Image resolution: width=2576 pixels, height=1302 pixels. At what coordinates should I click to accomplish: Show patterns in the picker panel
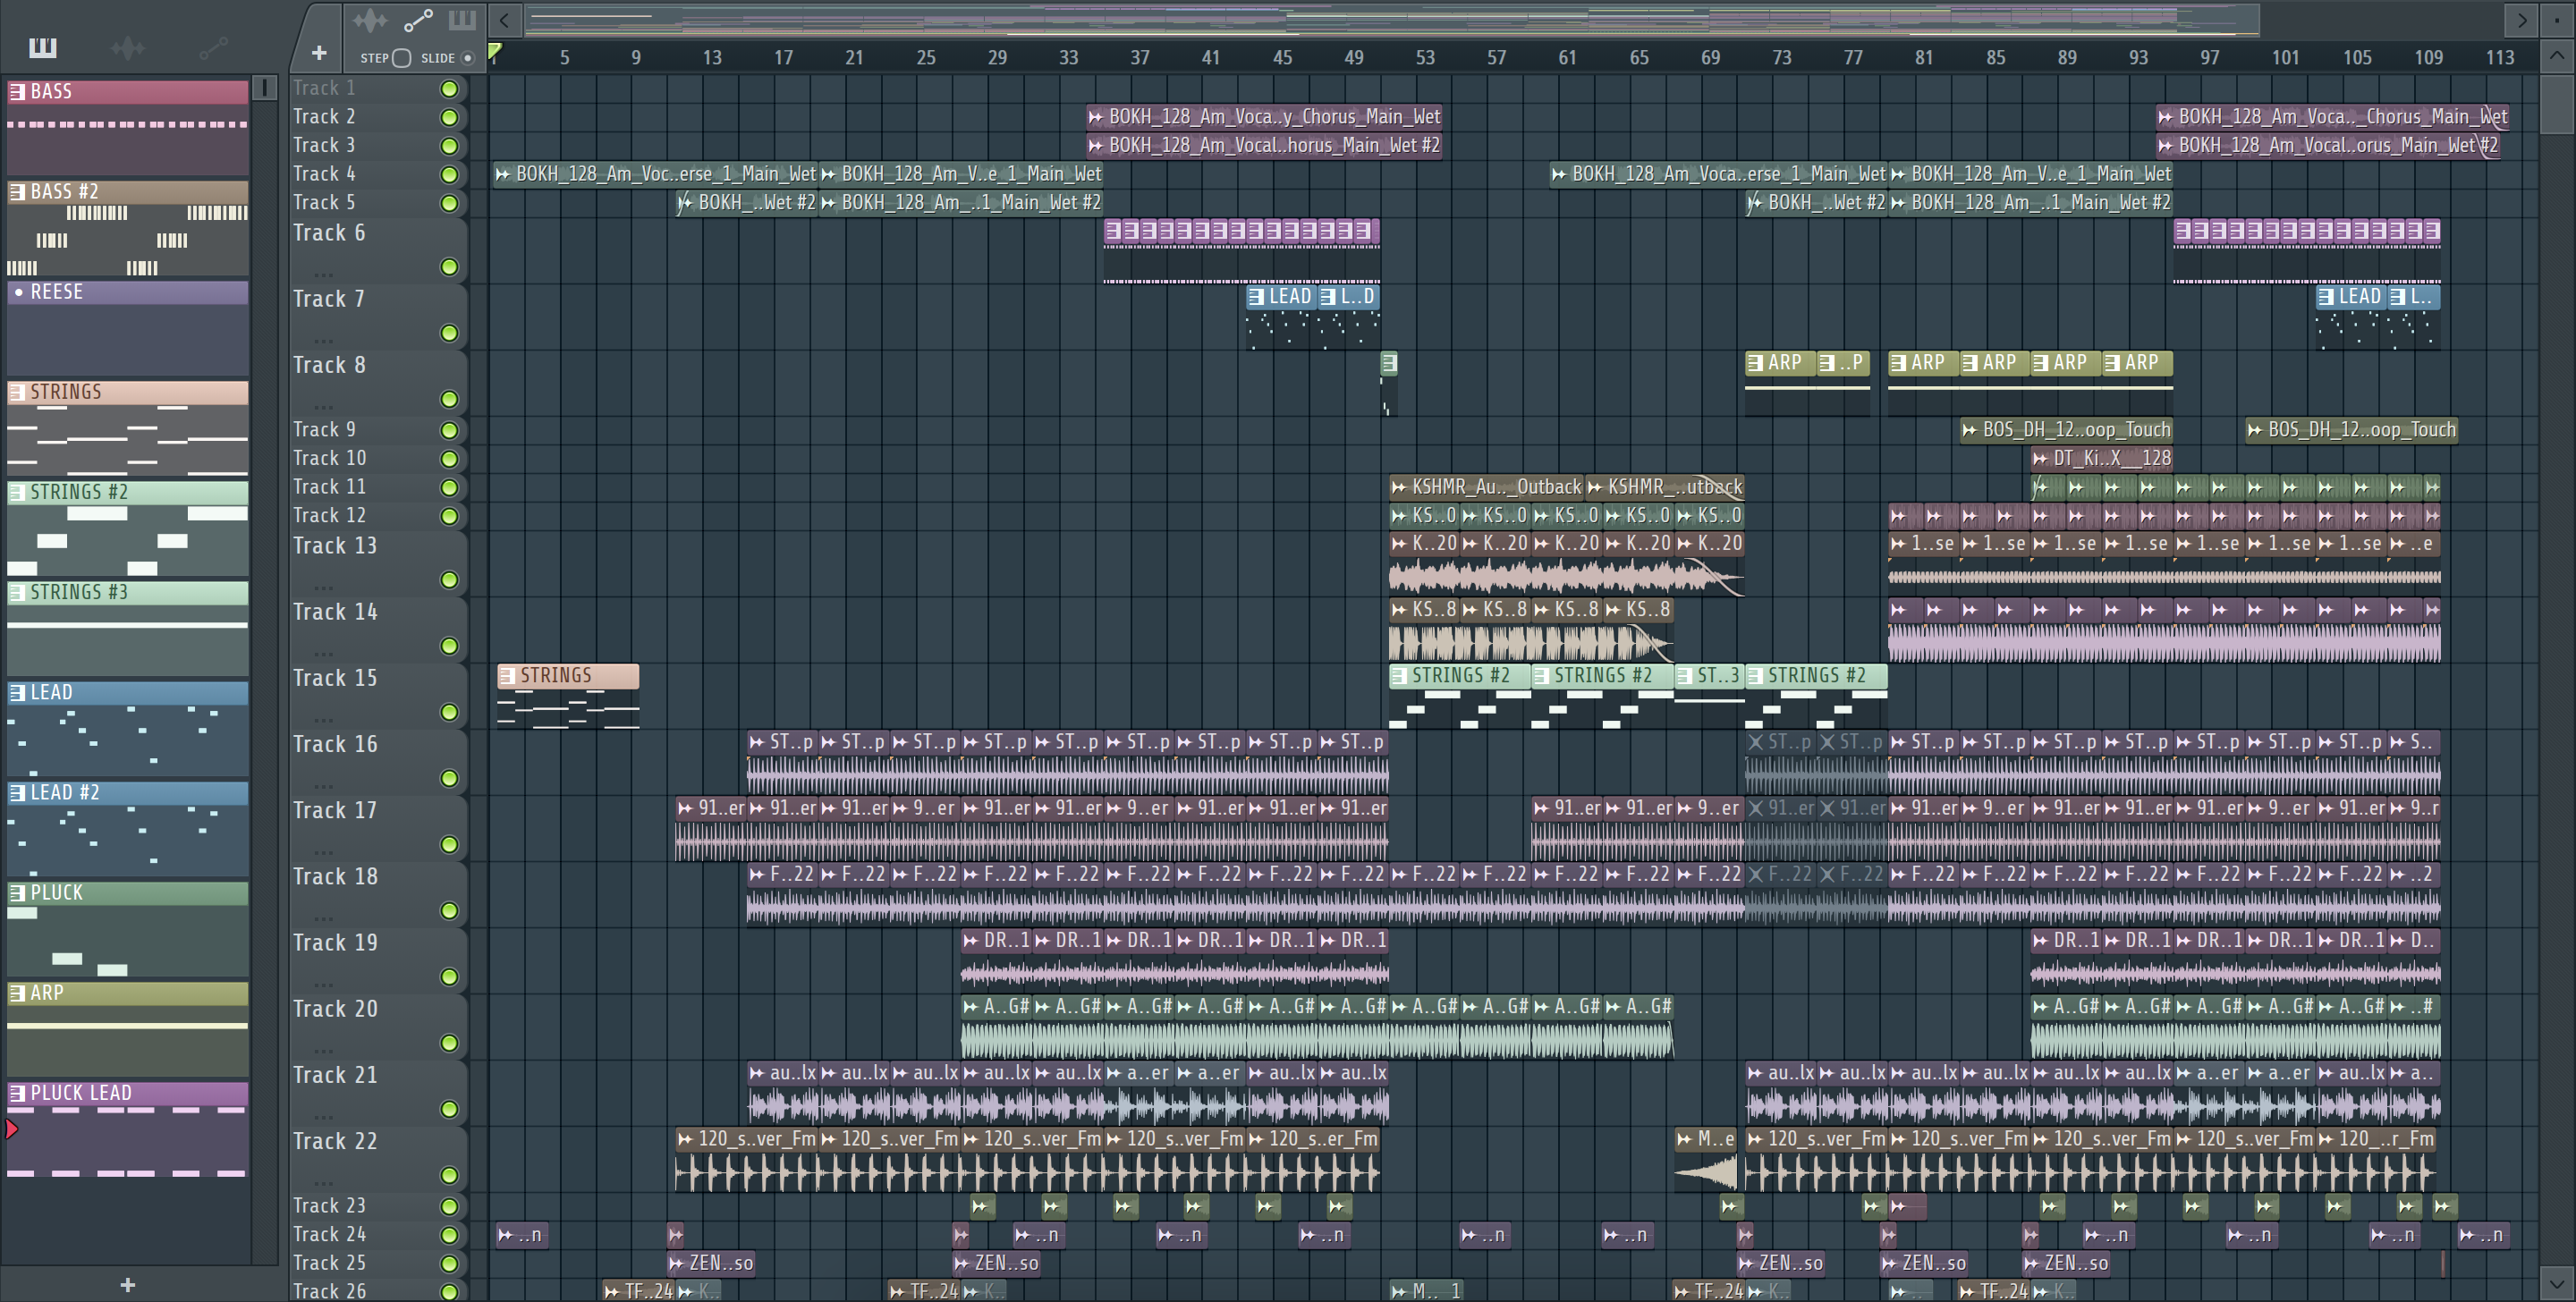pos(43,47)
